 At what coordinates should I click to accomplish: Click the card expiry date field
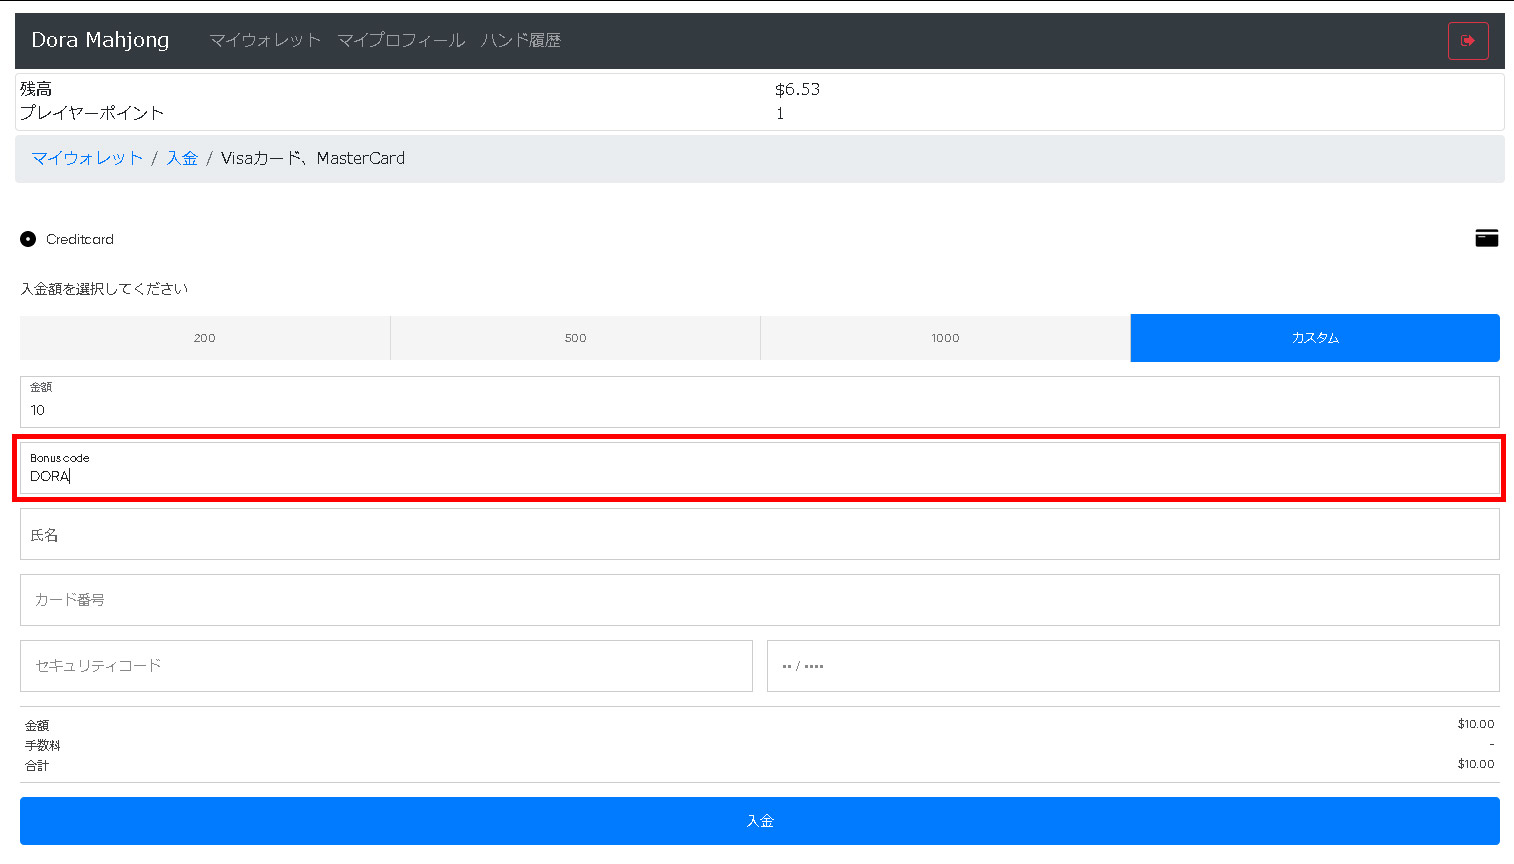pos(1133,666)
